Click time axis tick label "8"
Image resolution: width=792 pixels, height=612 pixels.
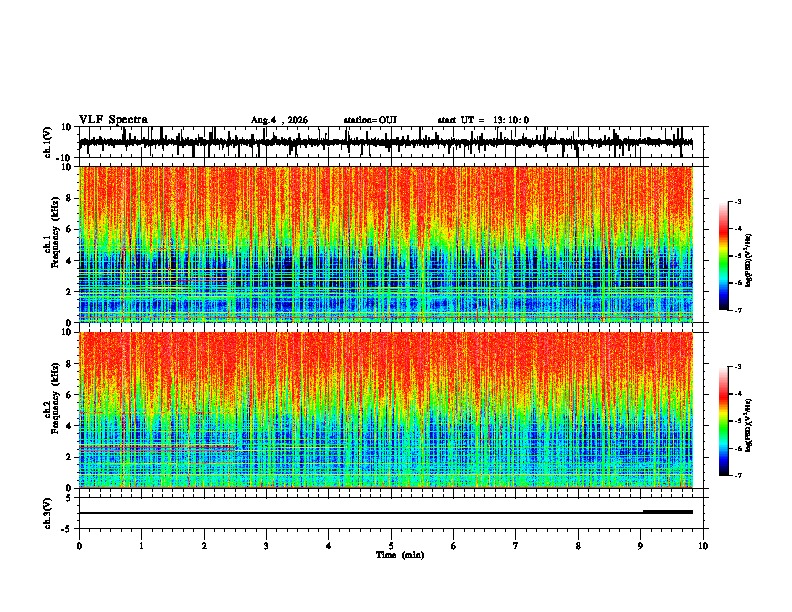click(578, 546)
